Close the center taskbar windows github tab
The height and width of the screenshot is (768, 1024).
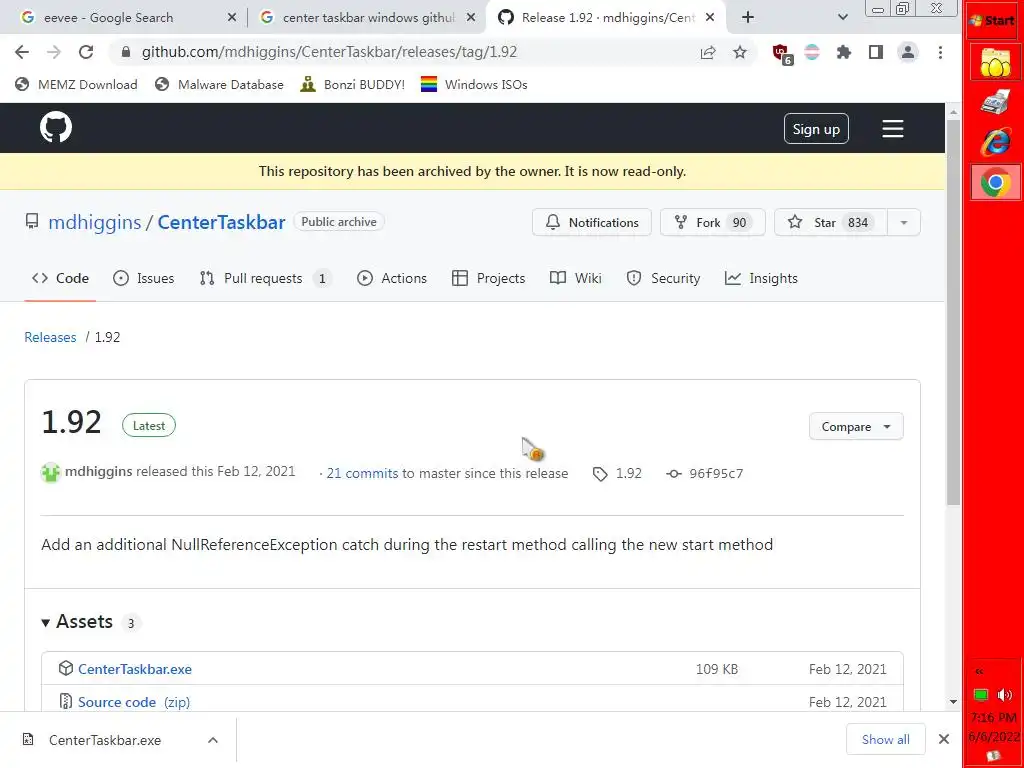click(x=471, y=18)
